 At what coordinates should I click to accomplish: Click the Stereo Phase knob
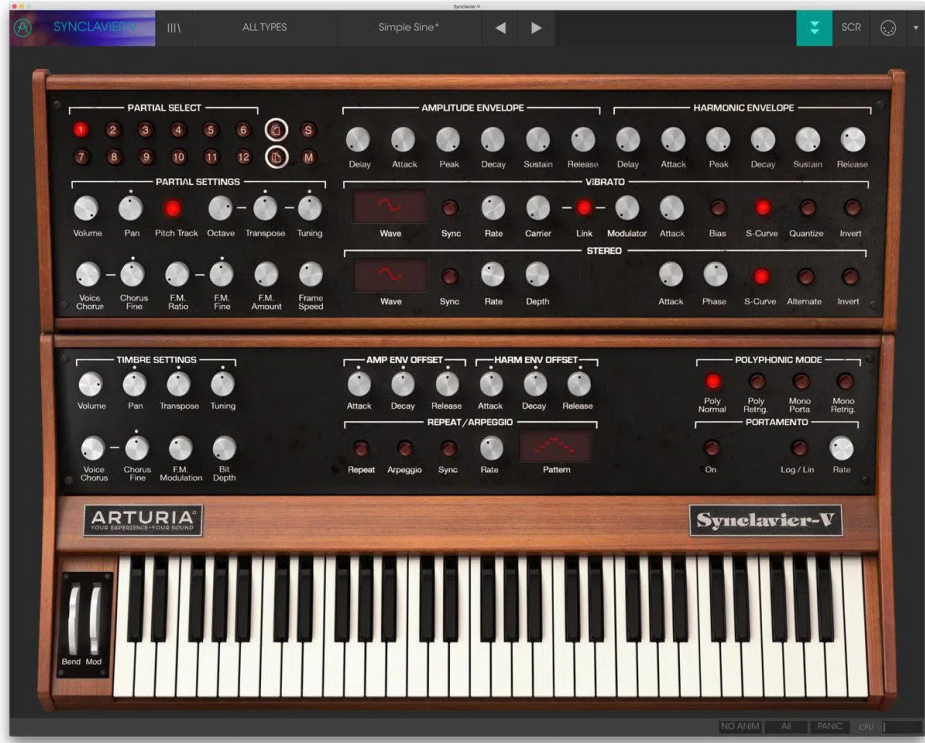pos(715,274)
